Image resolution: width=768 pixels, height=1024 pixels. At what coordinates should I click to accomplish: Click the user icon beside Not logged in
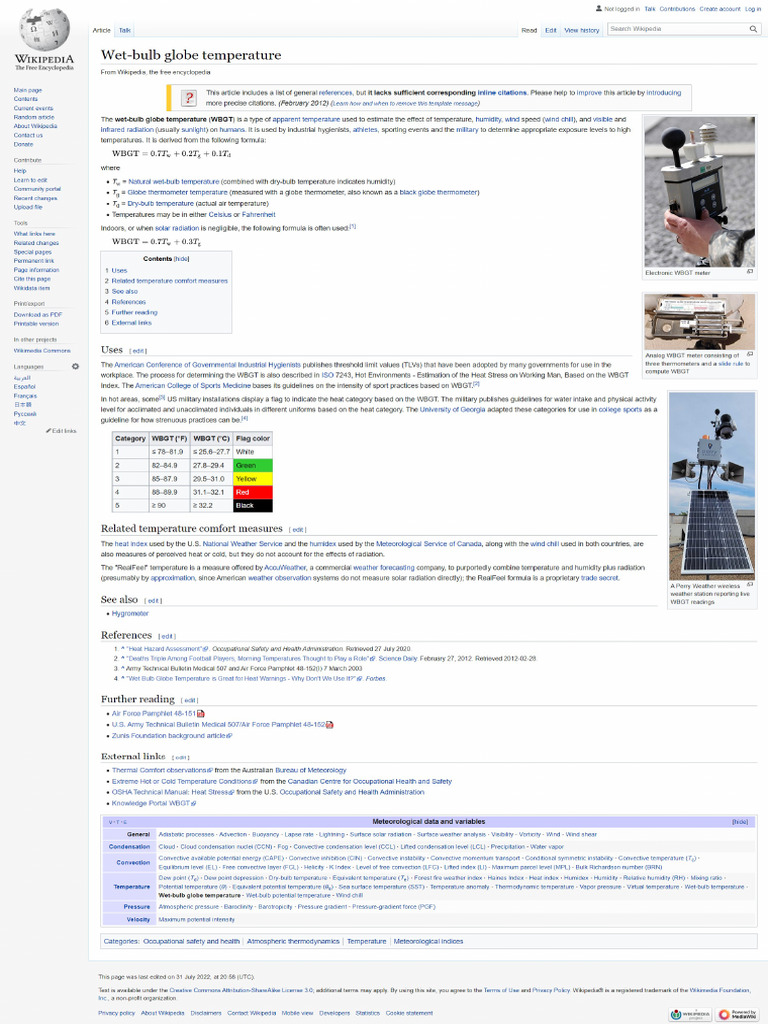599,8
